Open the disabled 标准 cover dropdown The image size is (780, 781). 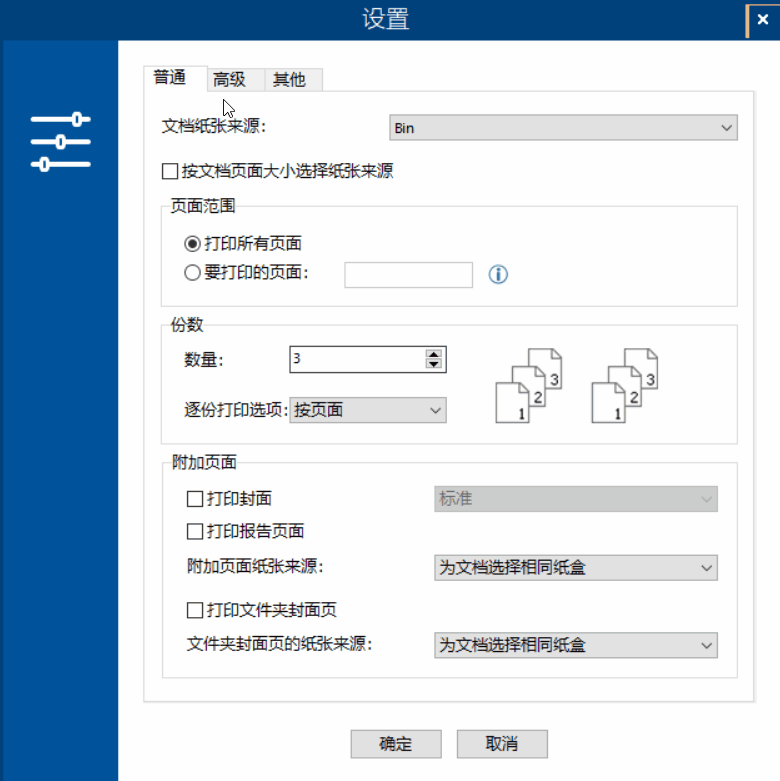576,499
